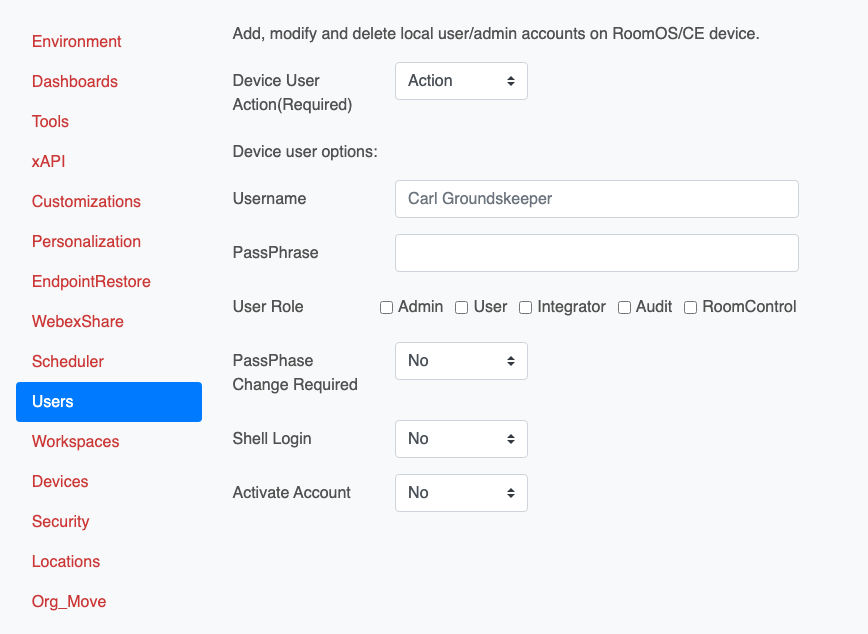Tick the Admin role checkbox
868x634 pixels.
click(386, 308)
